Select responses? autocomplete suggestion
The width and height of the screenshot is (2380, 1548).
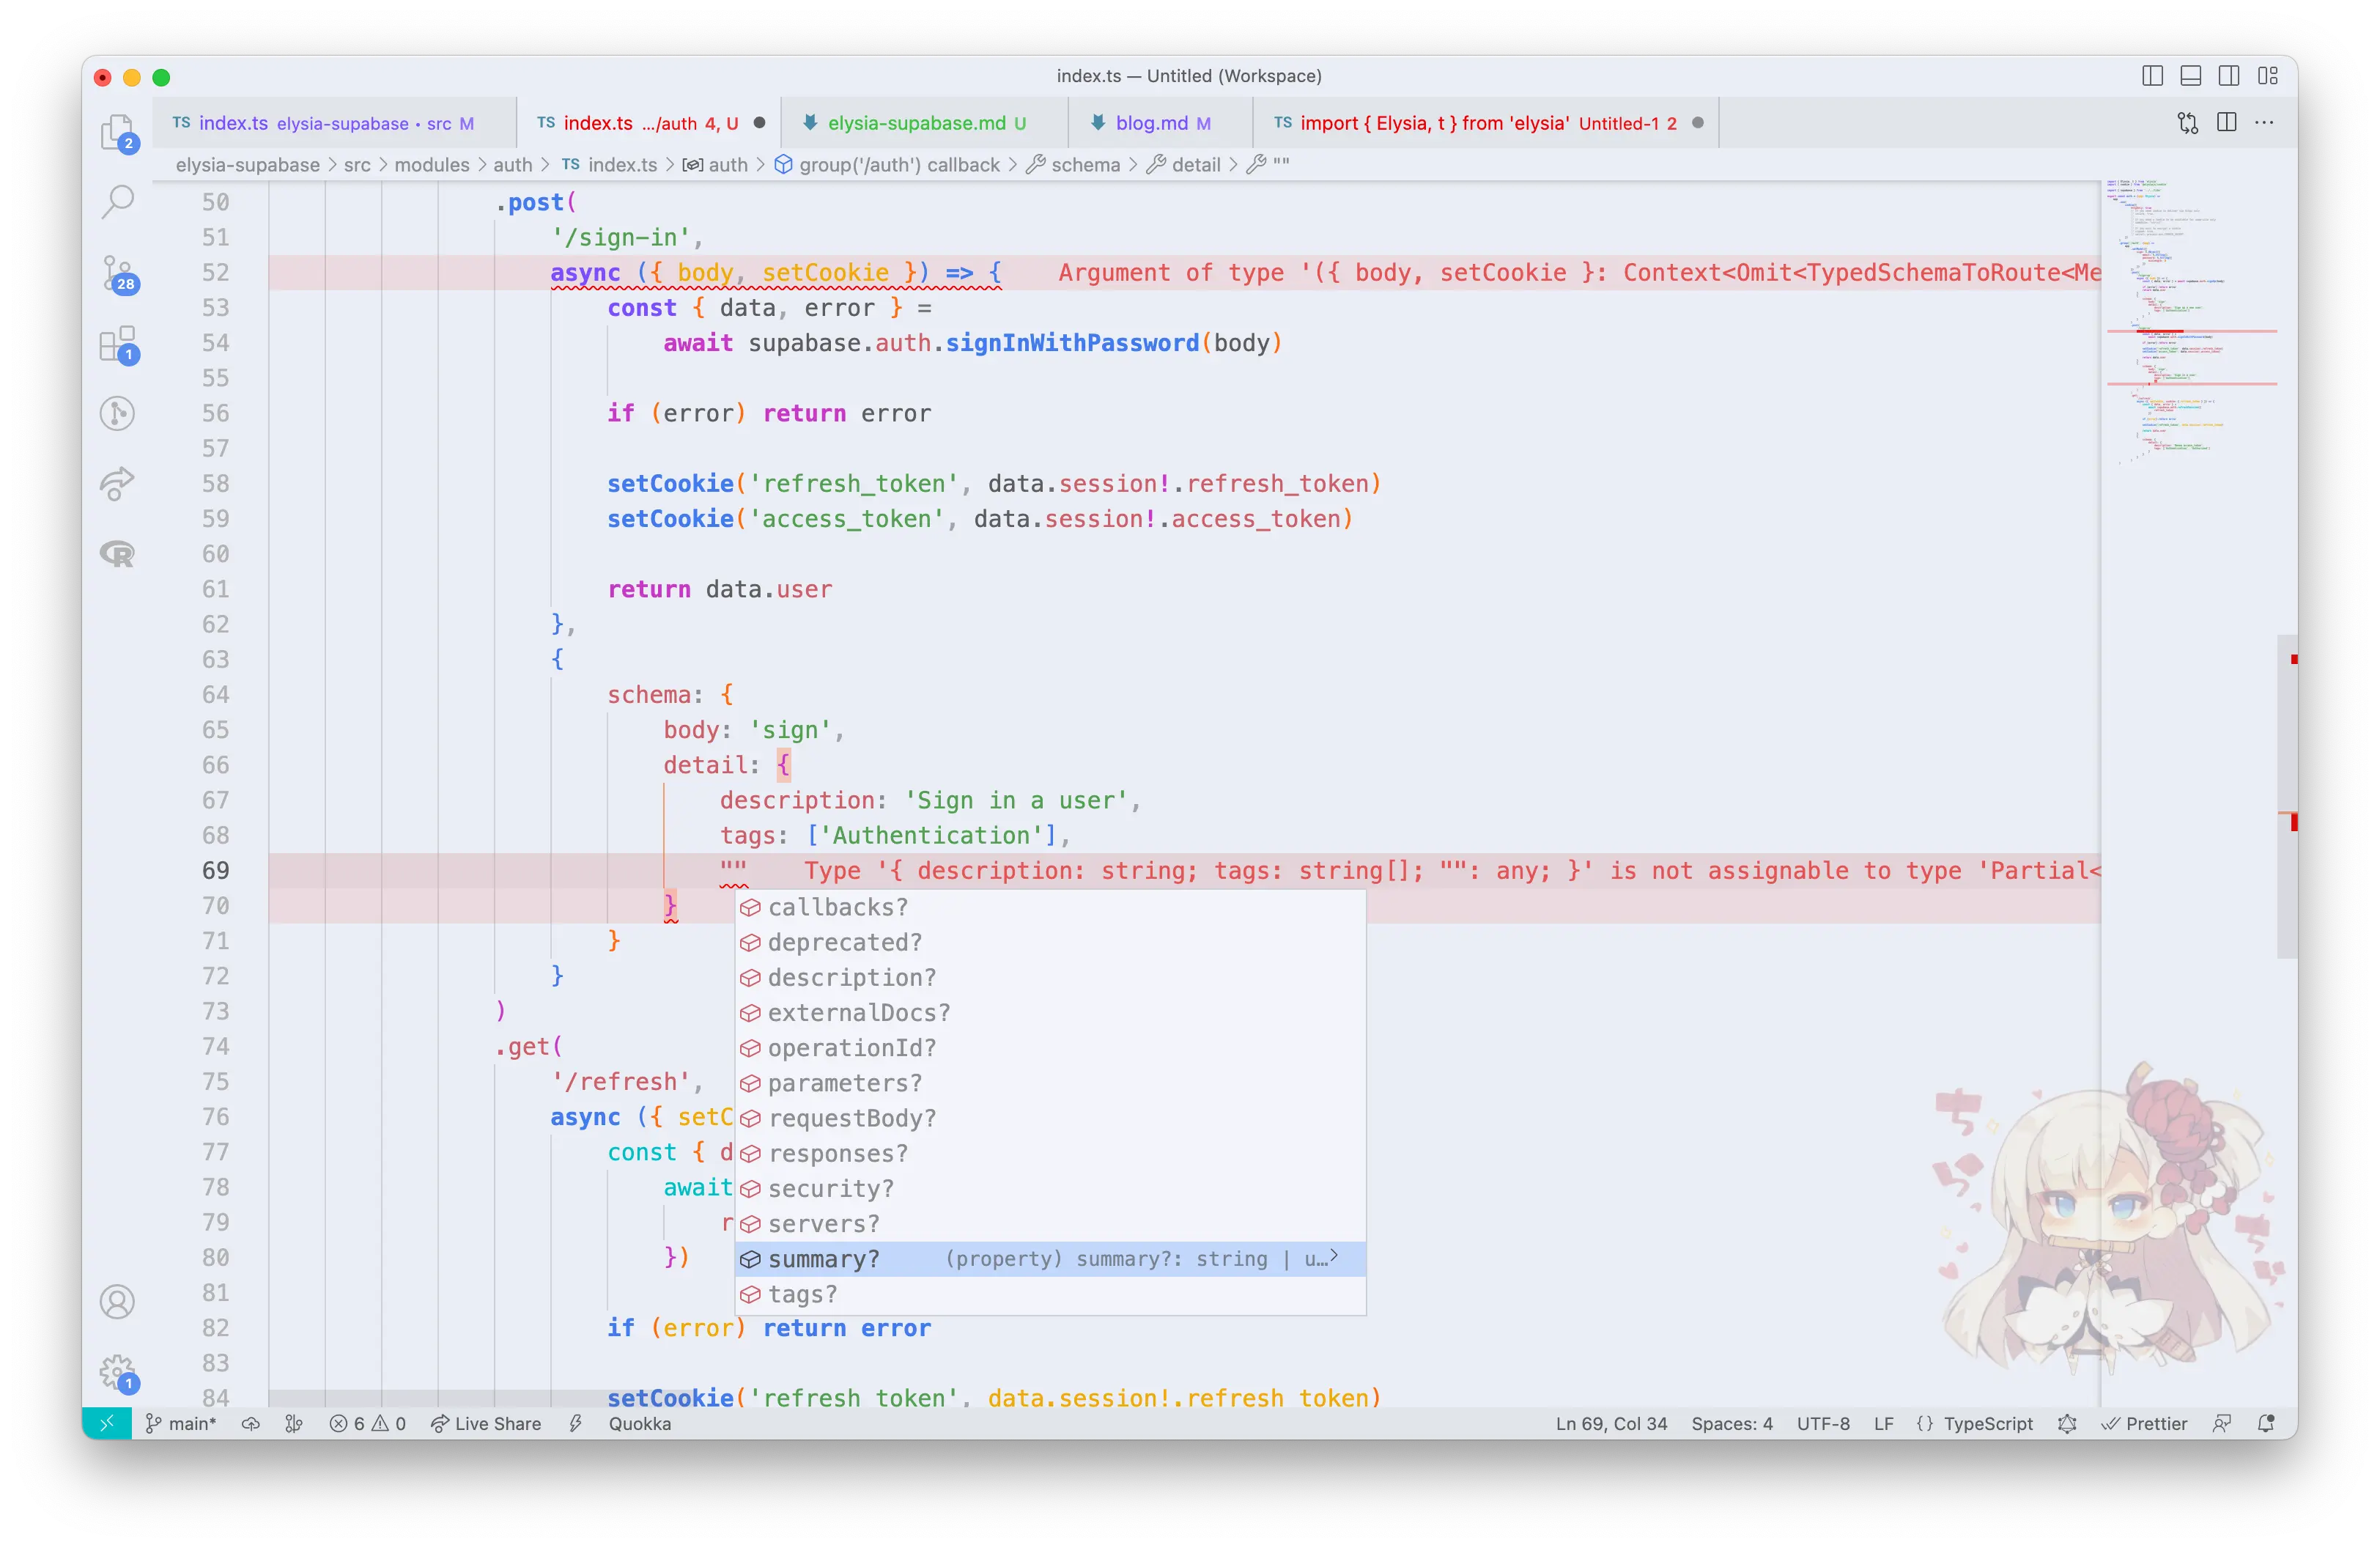click(1051, 1153)
